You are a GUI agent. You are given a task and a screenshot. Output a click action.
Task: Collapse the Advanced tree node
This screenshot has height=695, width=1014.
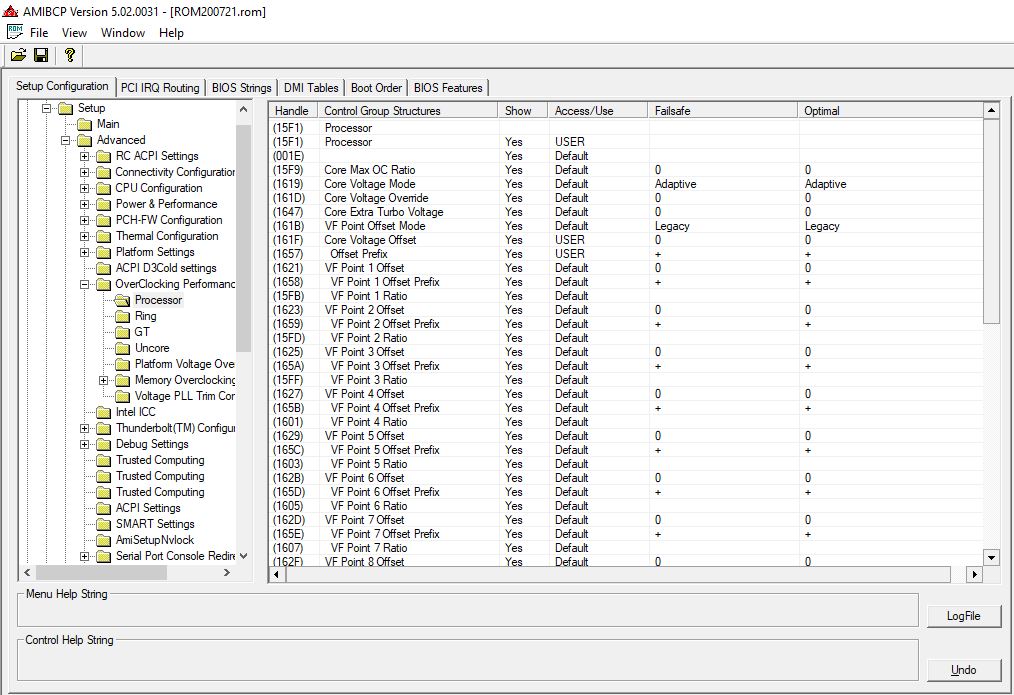click(x=65, y=140)
